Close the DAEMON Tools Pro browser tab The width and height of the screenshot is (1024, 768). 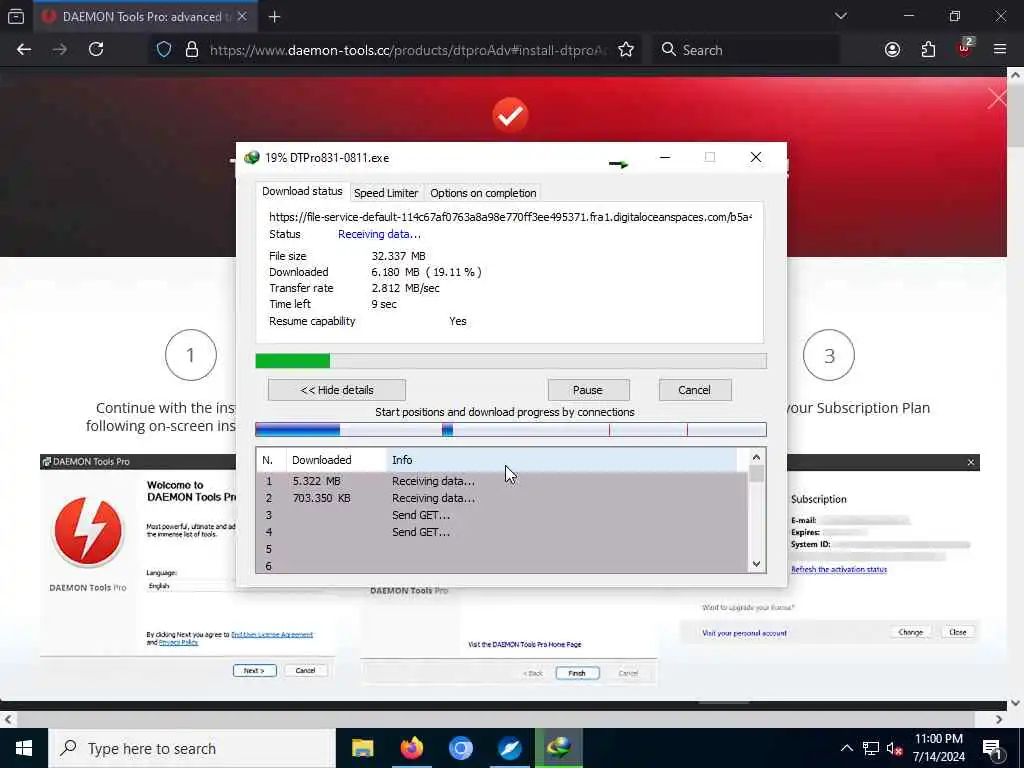pyautogui.click(x=242, y=16)
